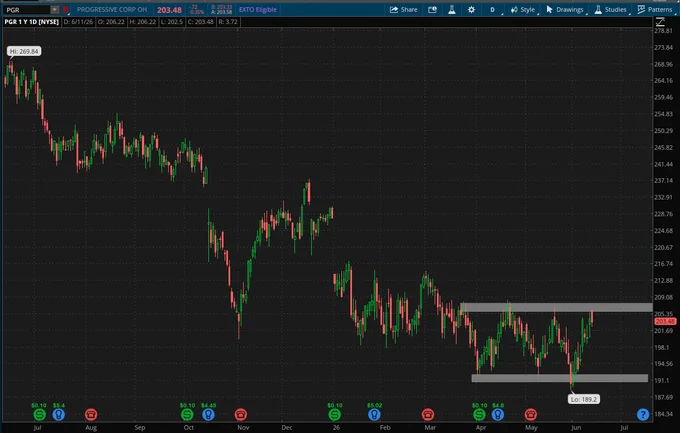Click the Lo: 189.2 bubble
The image size is (680, 433).
coord(584,399)
